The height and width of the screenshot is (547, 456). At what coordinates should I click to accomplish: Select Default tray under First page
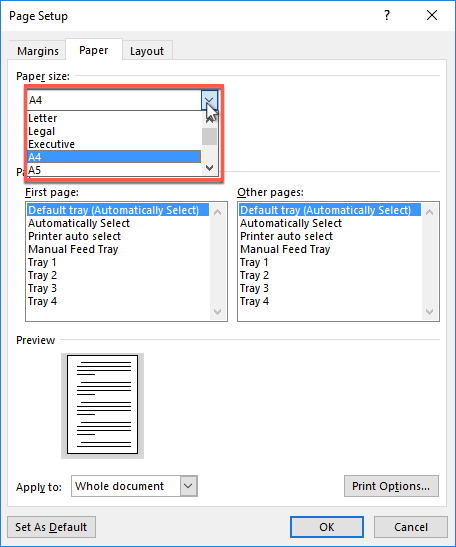pos(118,210)
